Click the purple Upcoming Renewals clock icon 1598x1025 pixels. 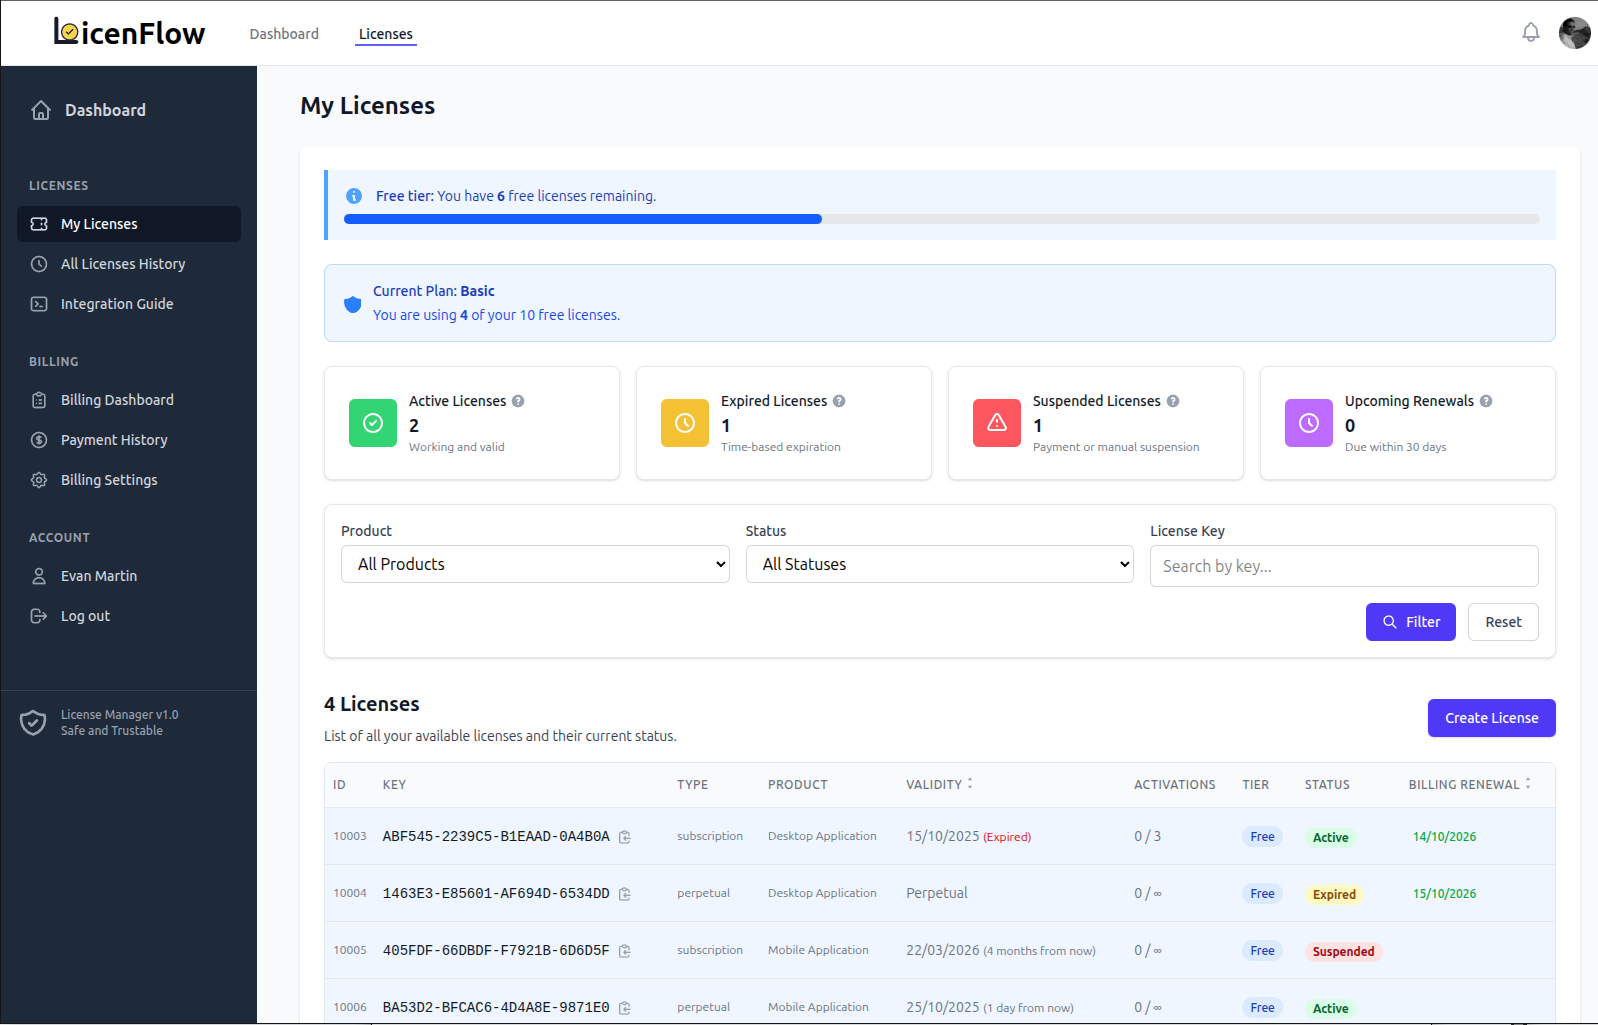[x=1309, y=423]
